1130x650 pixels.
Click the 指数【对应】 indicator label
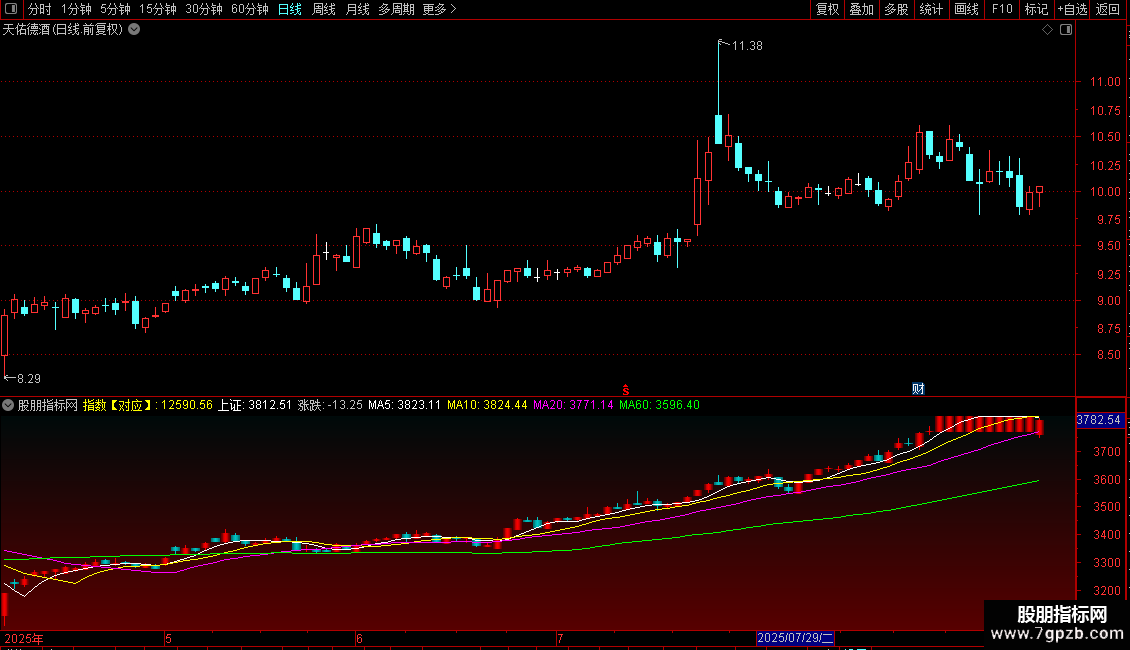(x=117, y=405)
